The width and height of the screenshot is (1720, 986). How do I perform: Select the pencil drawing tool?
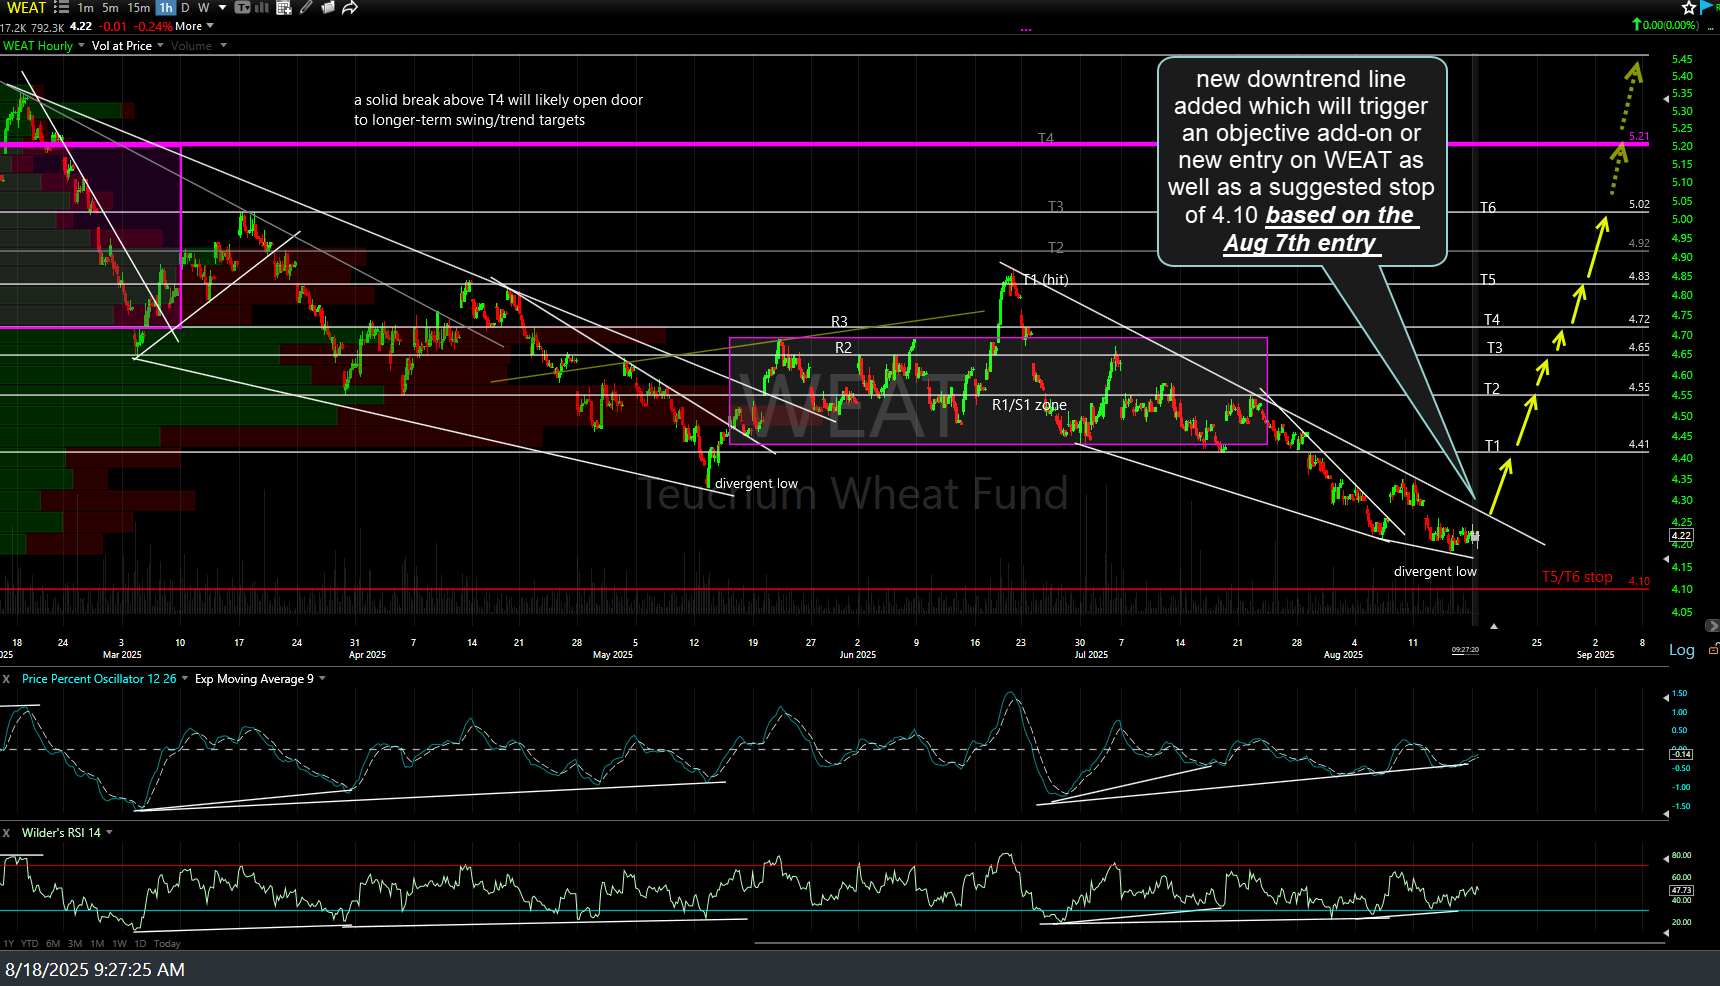click(306, 7)
